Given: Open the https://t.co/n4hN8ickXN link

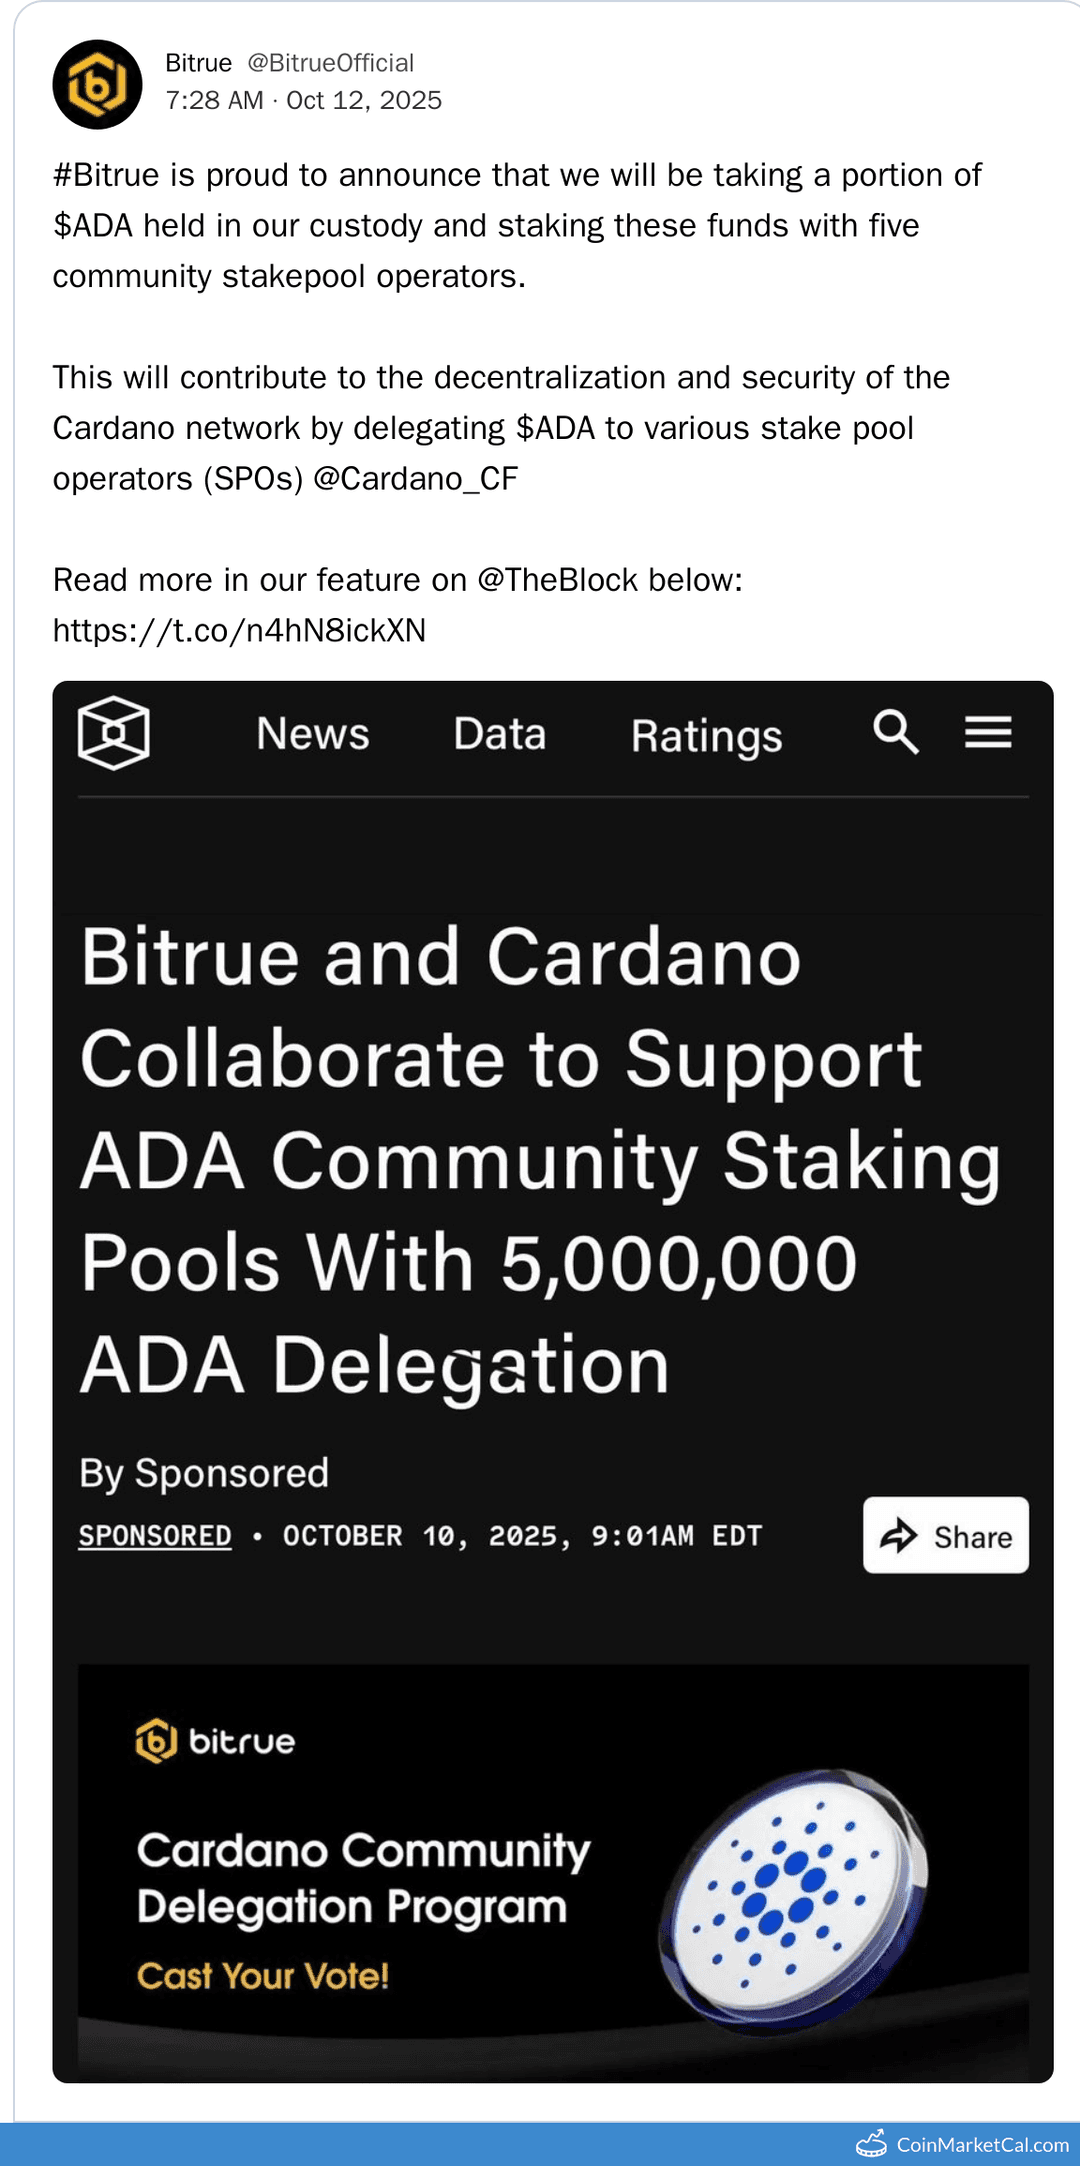Looking at the screenshot, I should 240,630.
